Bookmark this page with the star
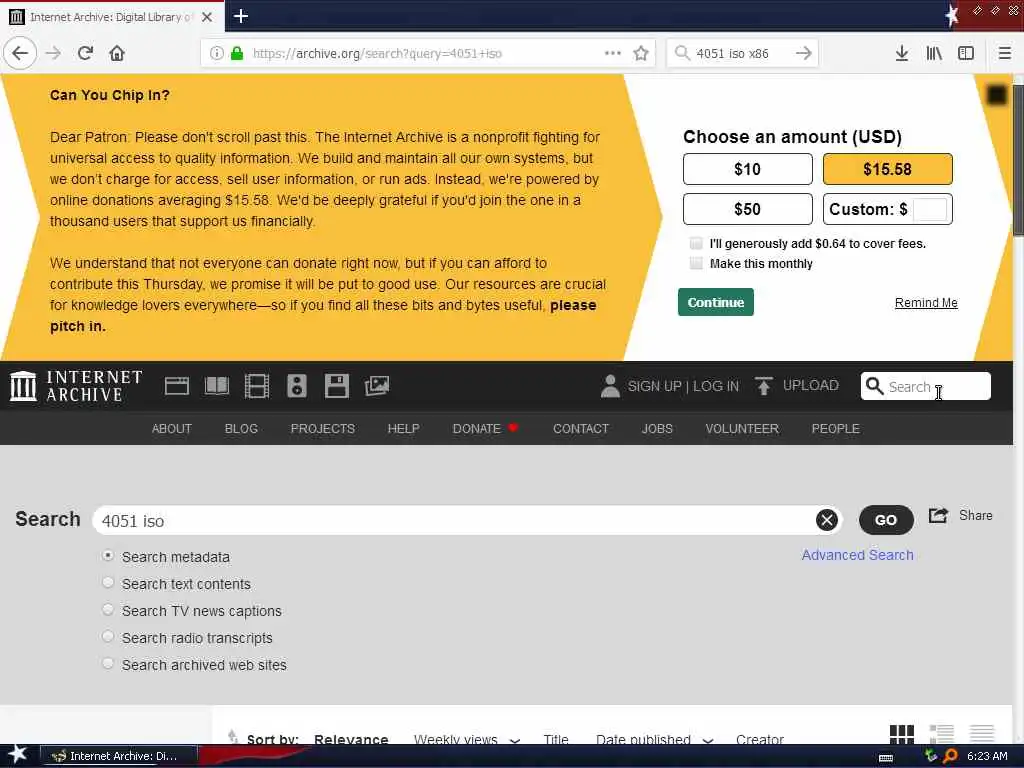Image resolution: width=1024 pixels, height=768 pixels. (x=641, y=53)
